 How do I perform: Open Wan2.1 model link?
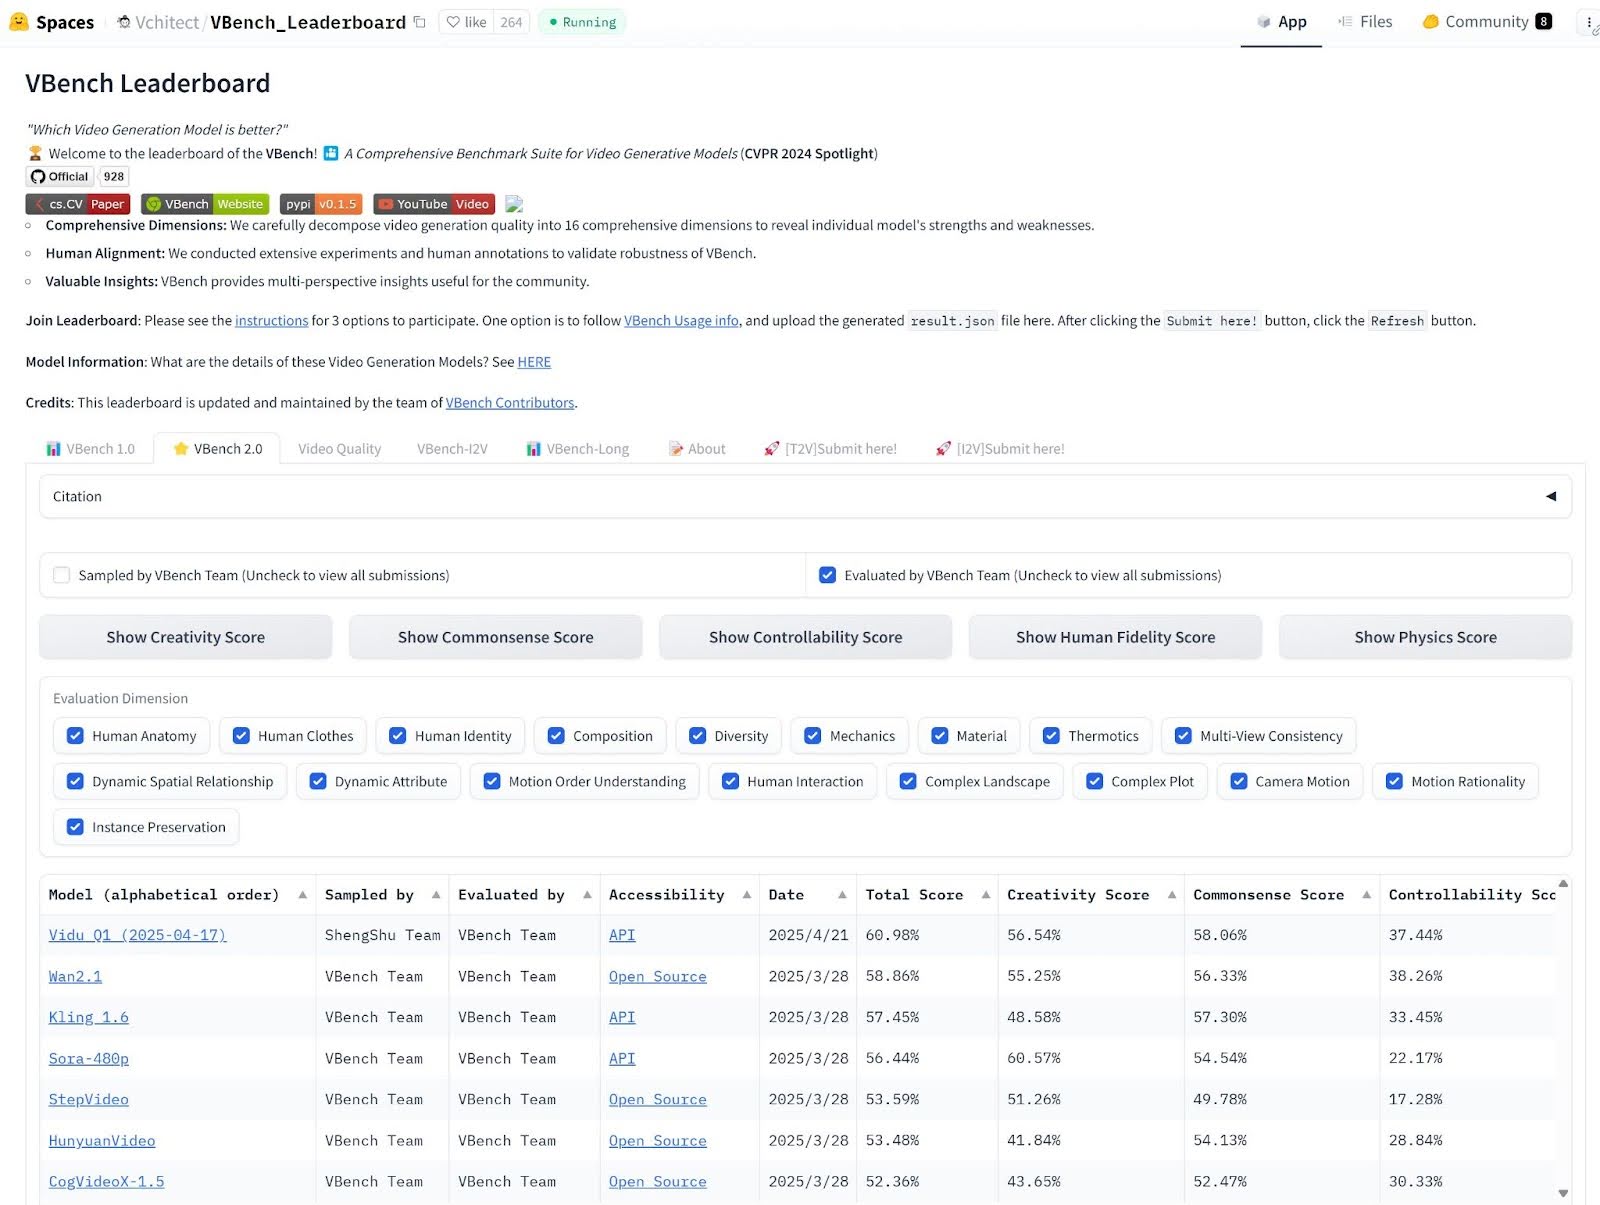pos(75,976)
